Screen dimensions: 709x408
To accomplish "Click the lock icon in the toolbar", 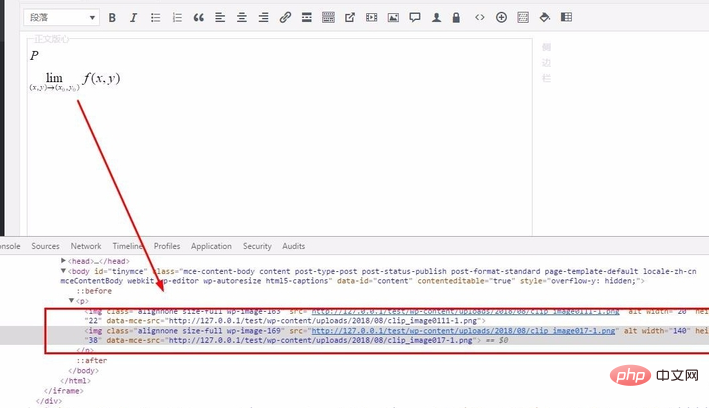I will tap(457, 18).
